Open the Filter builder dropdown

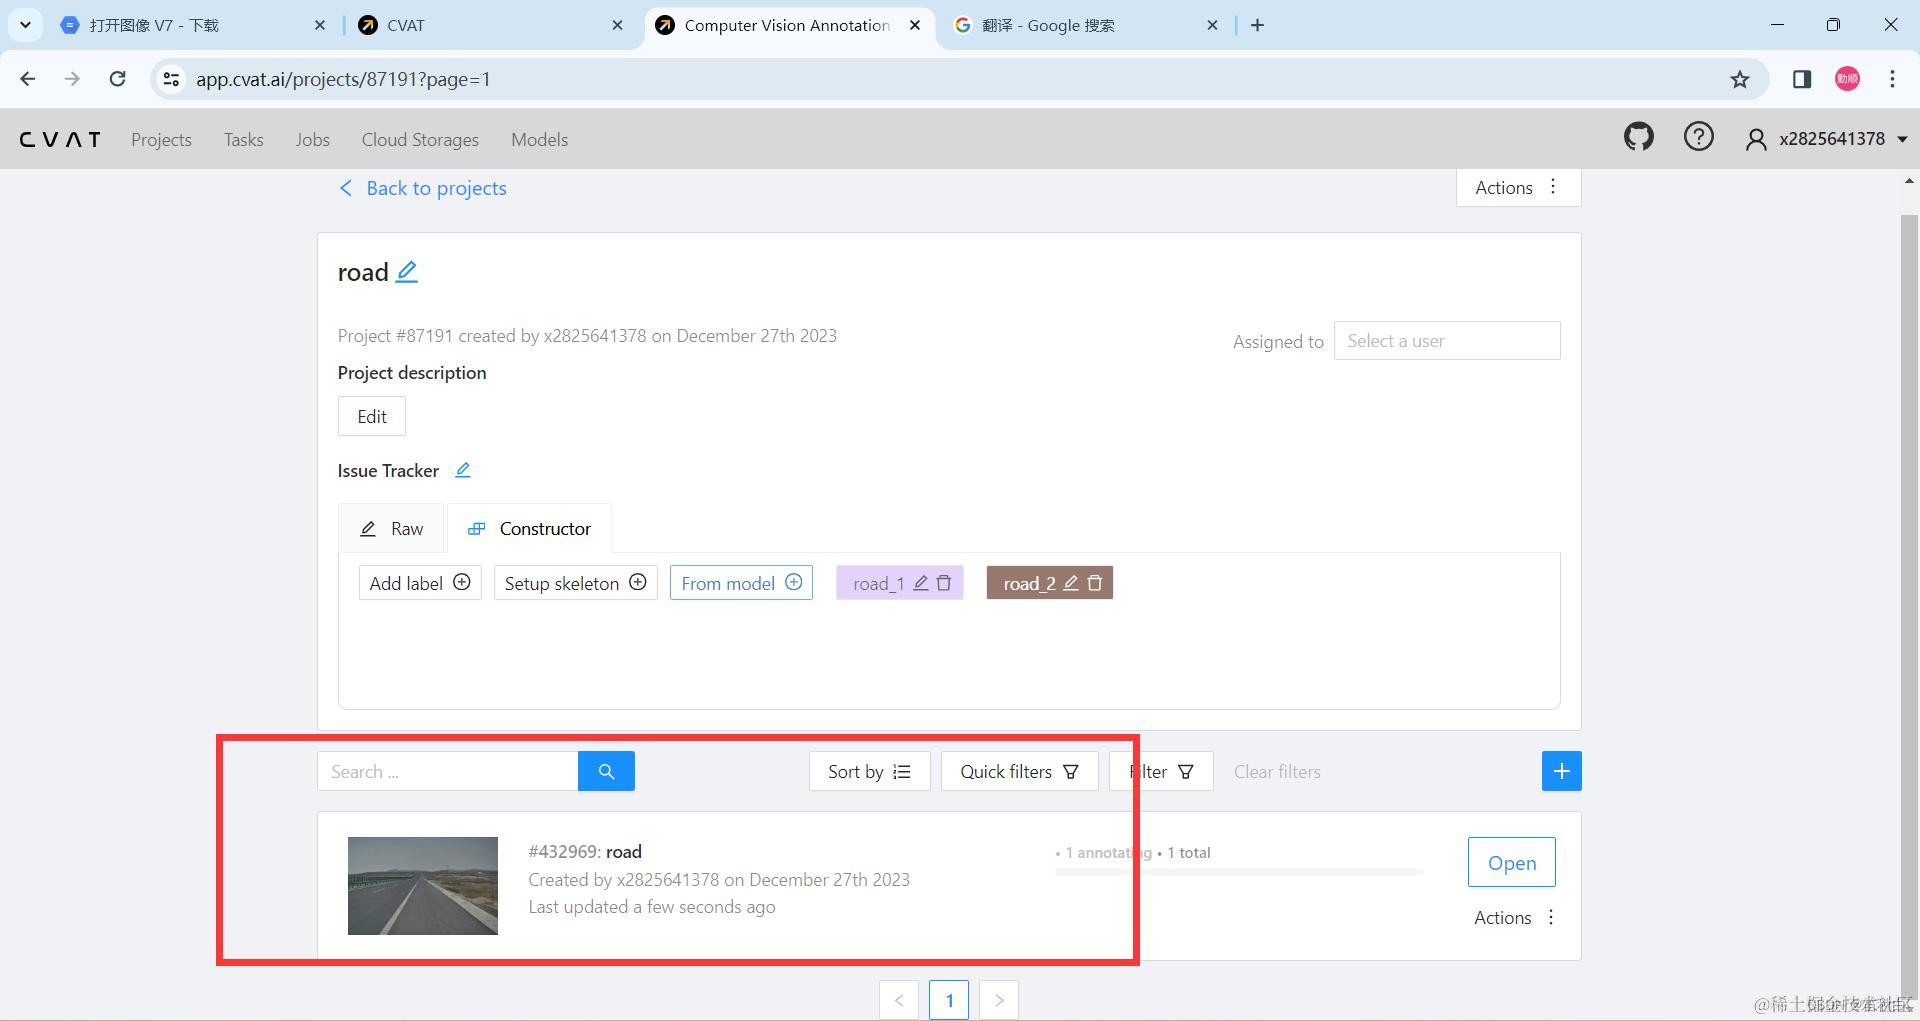(1161, 771)
